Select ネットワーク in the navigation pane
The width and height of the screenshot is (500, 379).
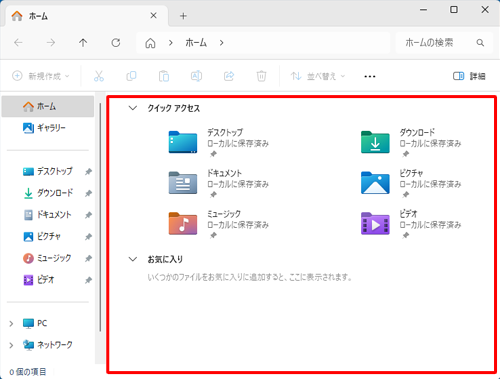tap(48, 345)
